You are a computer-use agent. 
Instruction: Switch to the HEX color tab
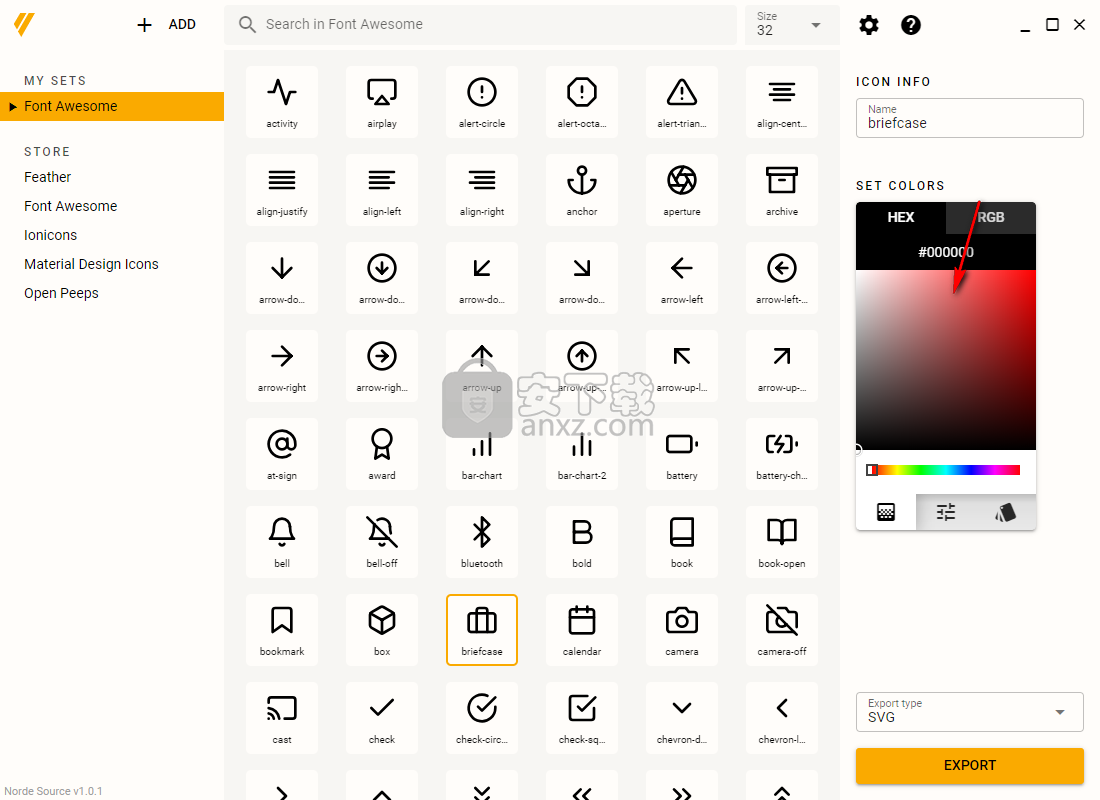click(x=901, y=218)
